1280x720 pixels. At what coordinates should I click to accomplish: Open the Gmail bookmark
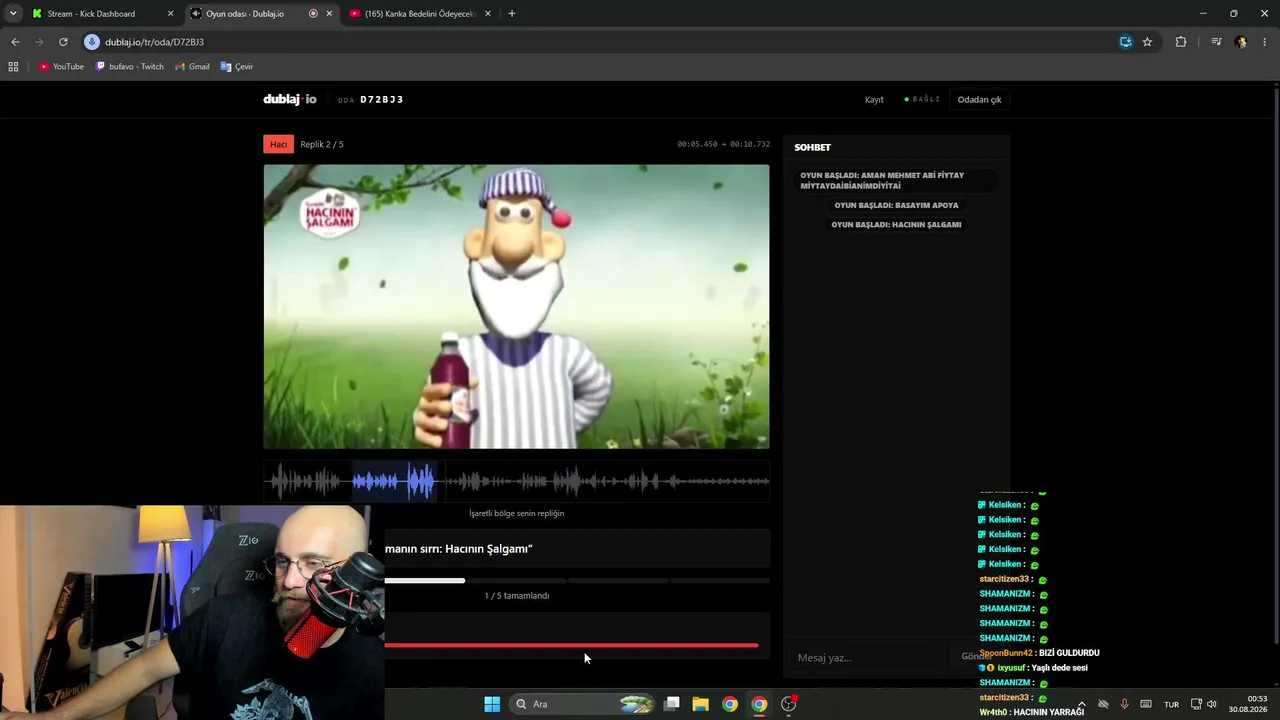coord(192,67)
